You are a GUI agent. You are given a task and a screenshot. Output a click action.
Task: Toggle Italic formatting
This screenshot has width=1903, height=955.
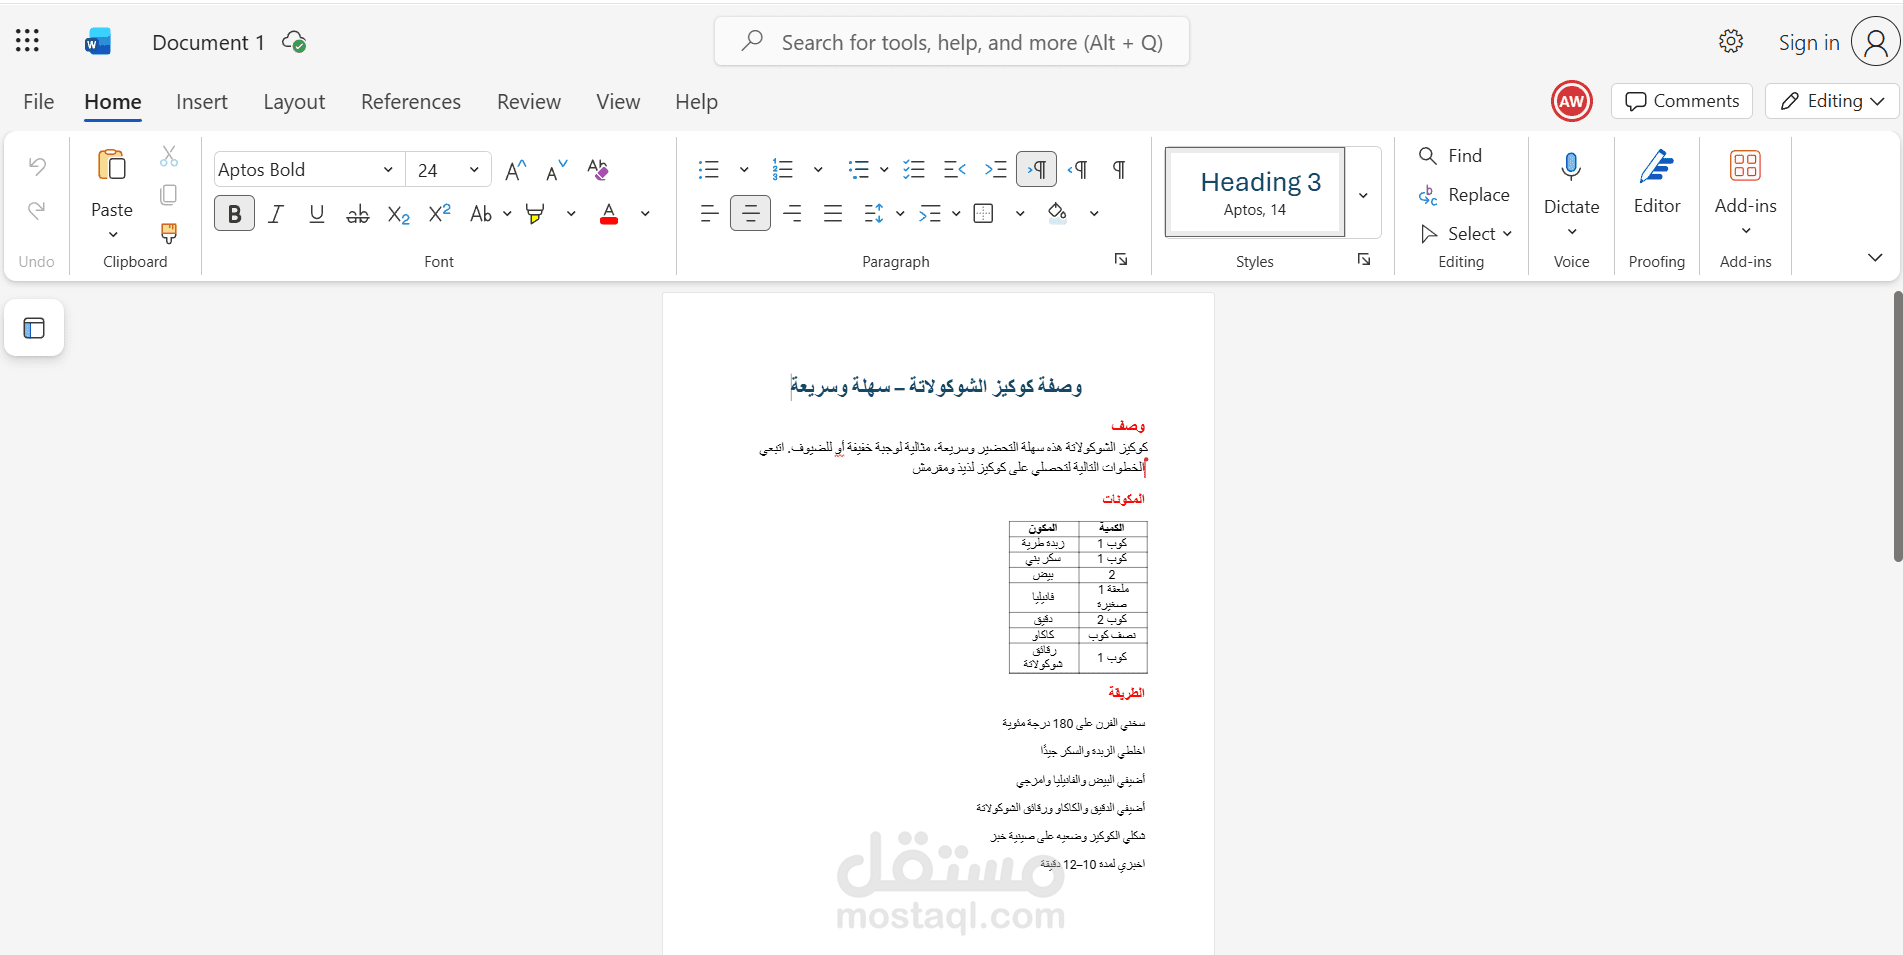click(276, 214)
